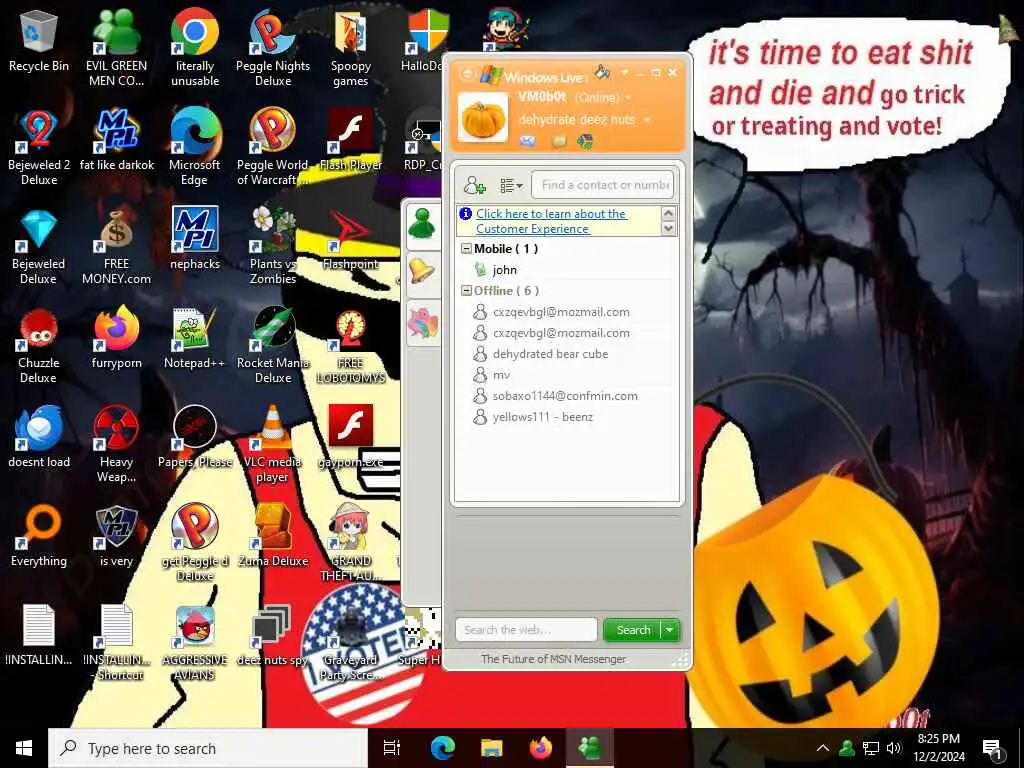Select the green buddy side tab in Messenger
This screenshot has height=768, width=1024.
point(423,225)
